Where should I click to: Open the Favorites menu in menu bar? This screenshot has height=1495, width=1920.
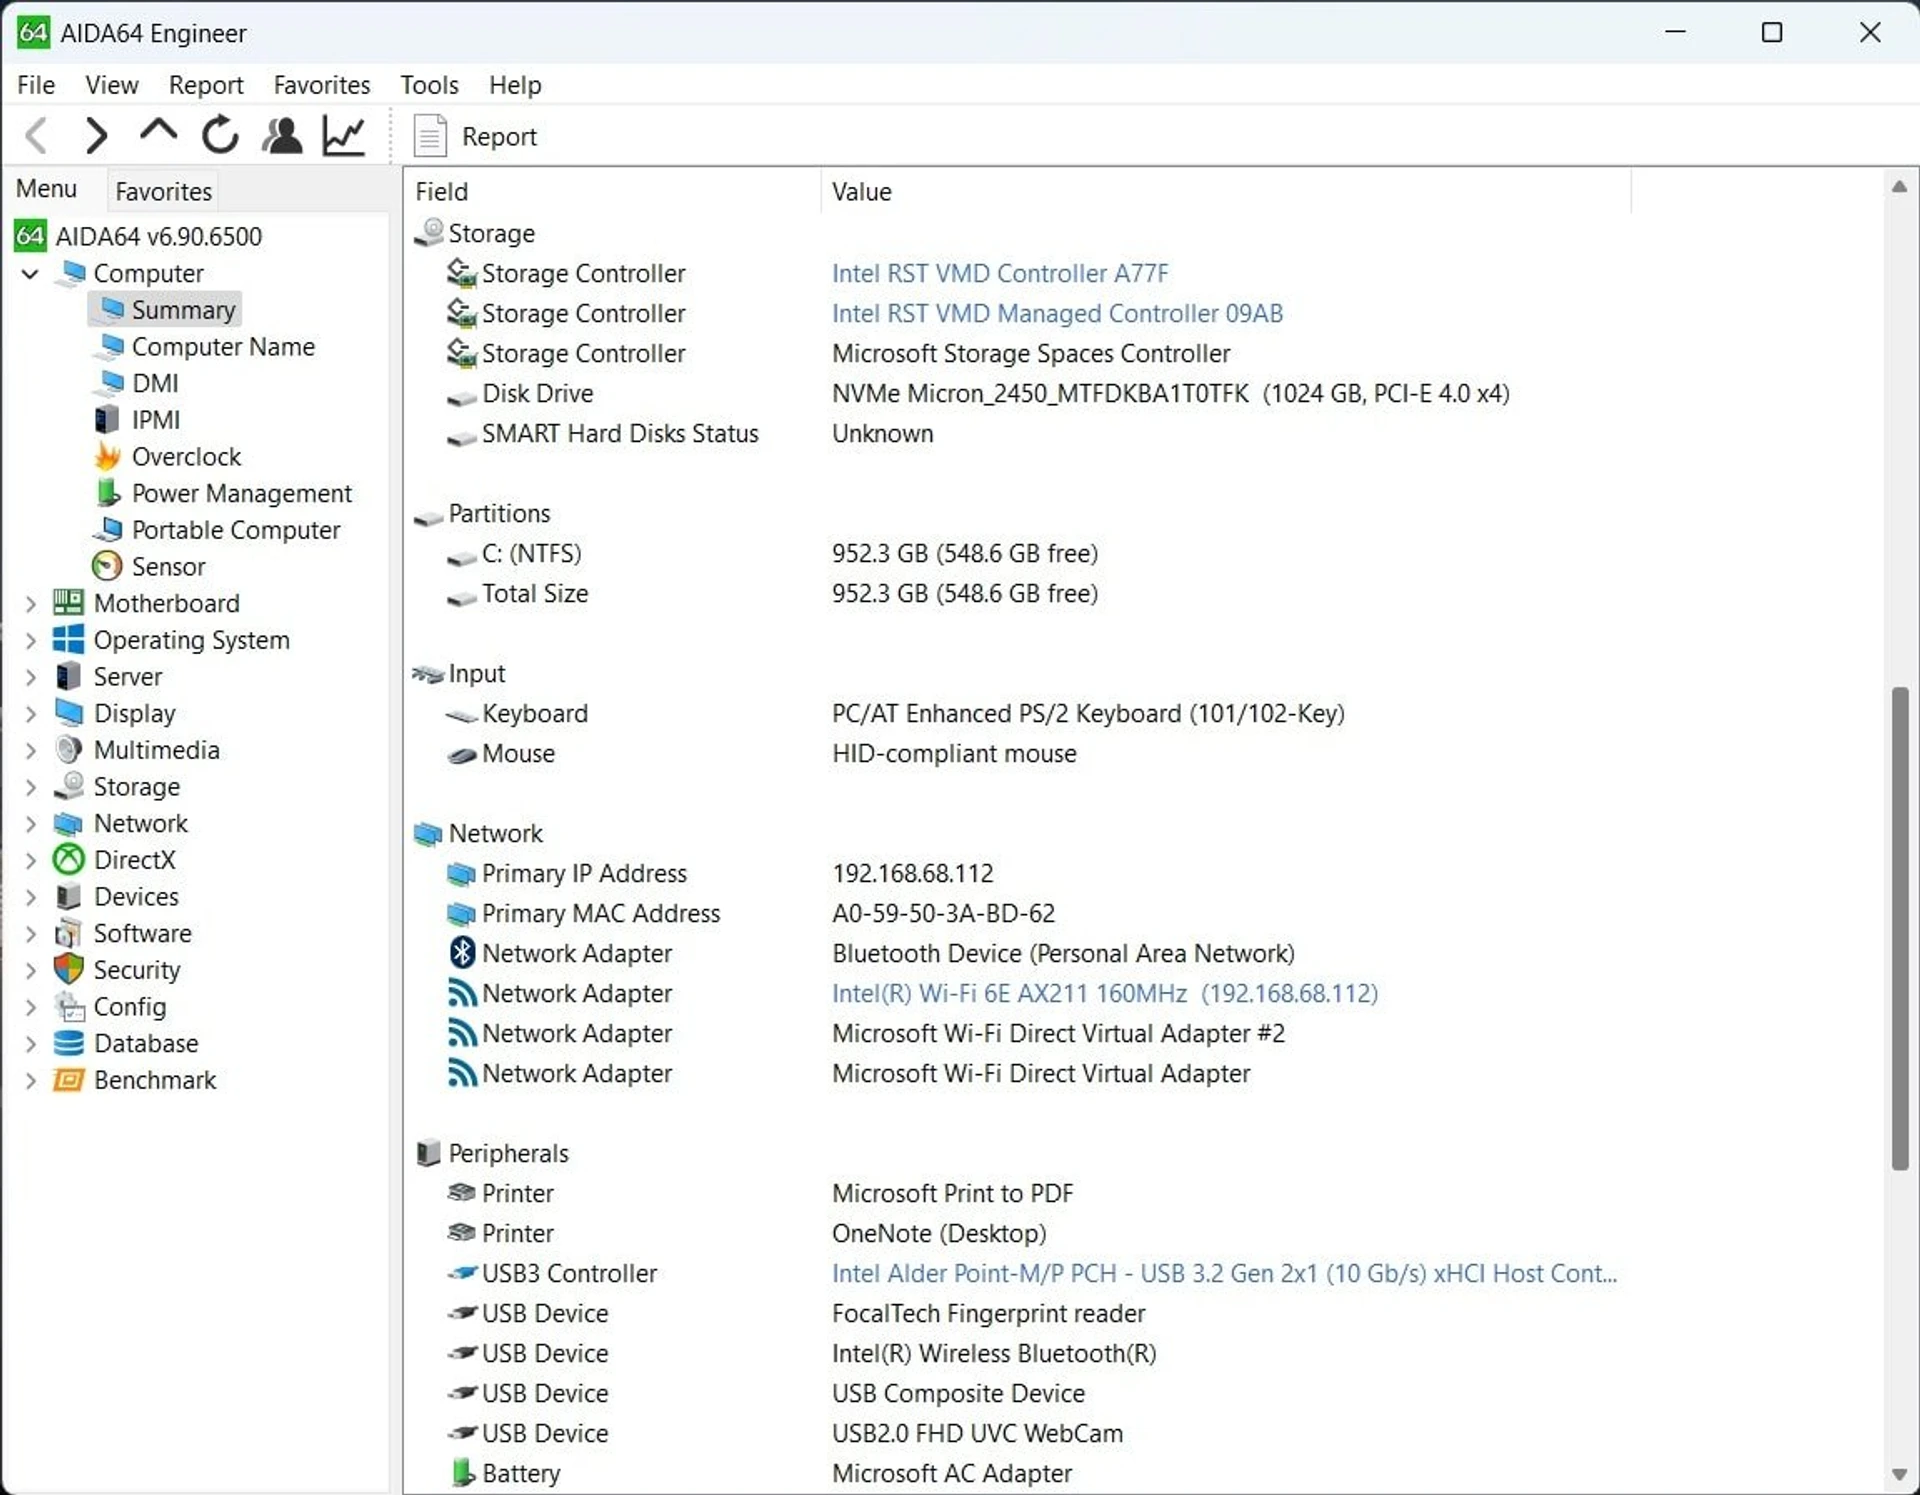click(321, 85)
